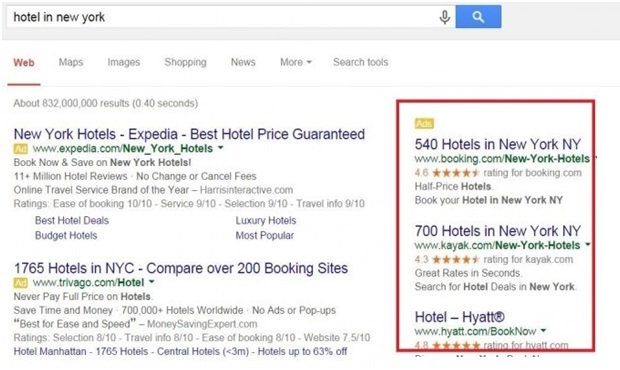Expand the arrow beside hyatt.com/BookNow
This screenshot has height=370, width=620.
543,330
